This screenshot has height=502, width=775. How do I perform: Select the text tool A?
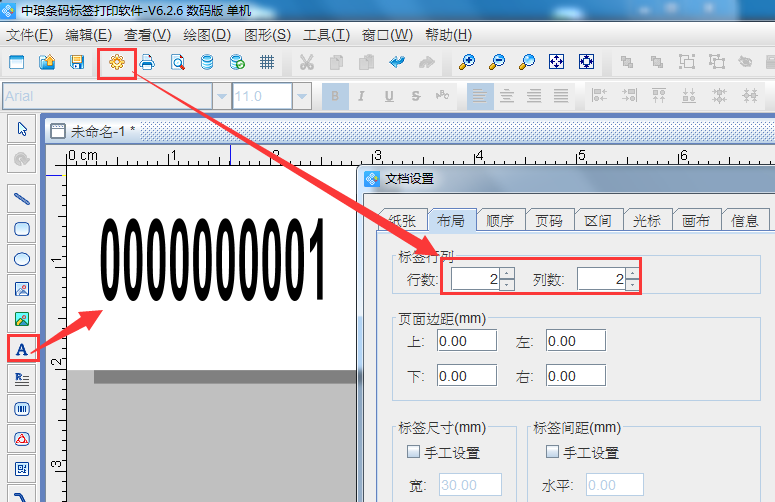22,349
